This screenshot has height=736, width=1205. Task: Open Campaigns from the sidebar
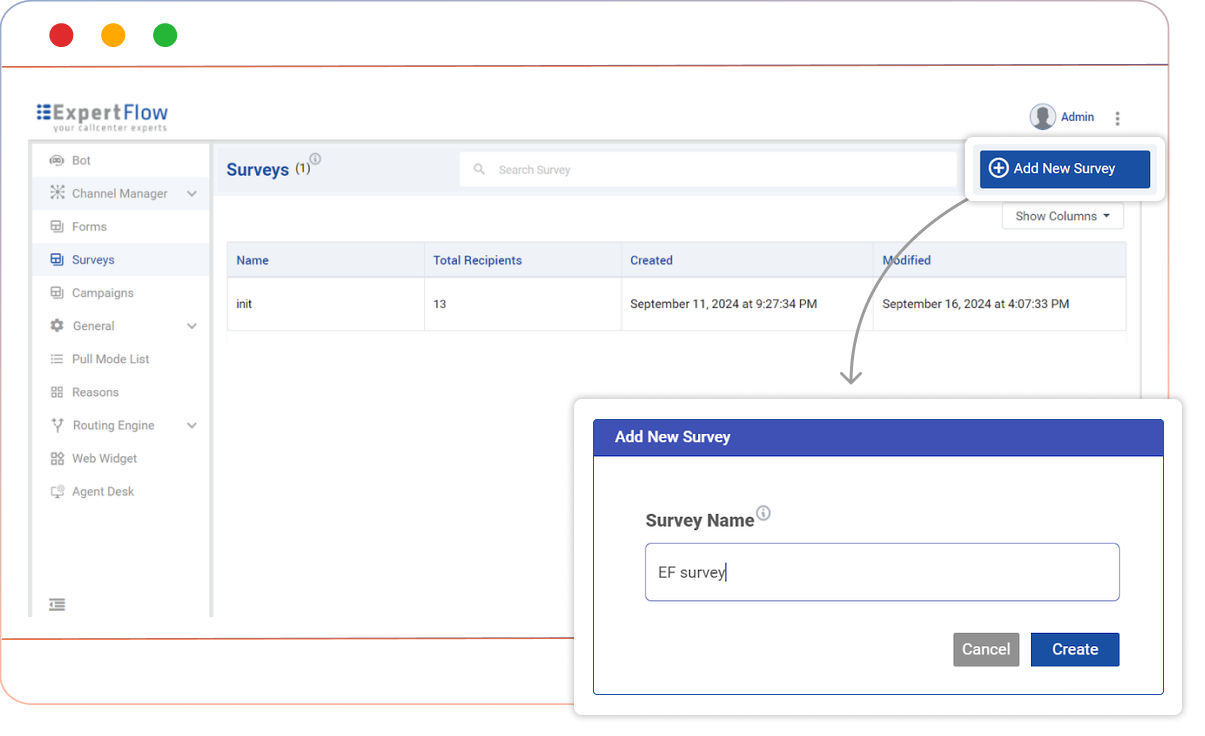click(x=102, y=293)
